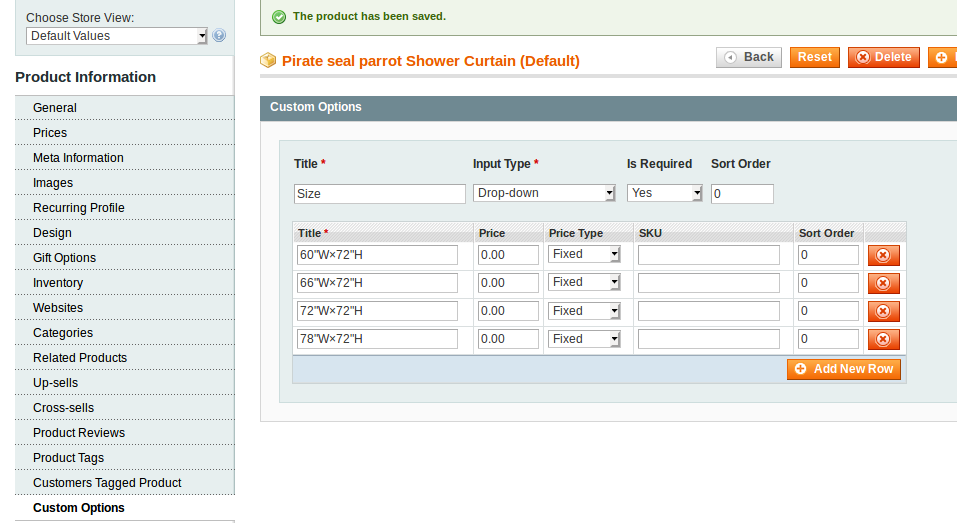Click the green success checkmark icon
Viewport: 957px width, 523px height.
click(x=279, y=17)
